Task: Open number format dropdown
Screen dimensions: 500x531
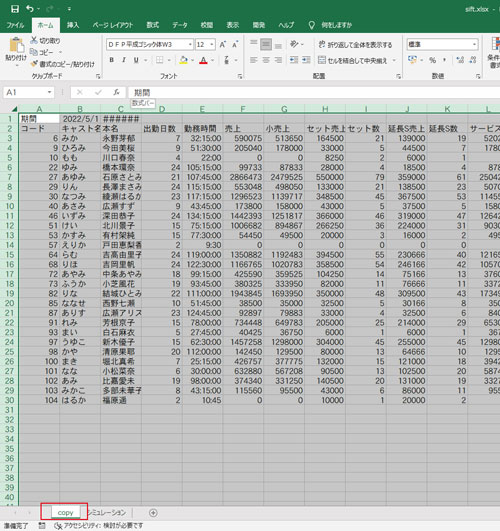Action: pos(474,44)
